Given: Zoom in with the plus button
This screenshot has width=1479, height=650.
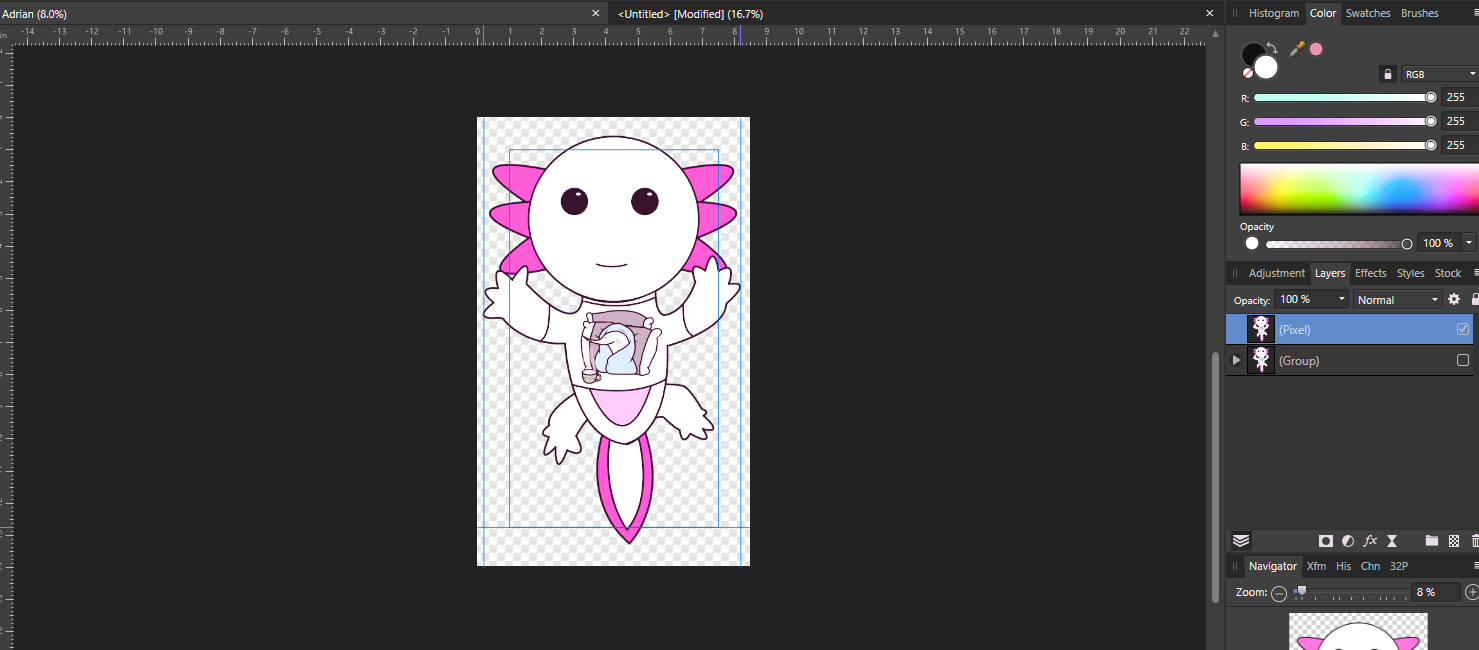Looking at the screenshot, I should click(1472, 593).
